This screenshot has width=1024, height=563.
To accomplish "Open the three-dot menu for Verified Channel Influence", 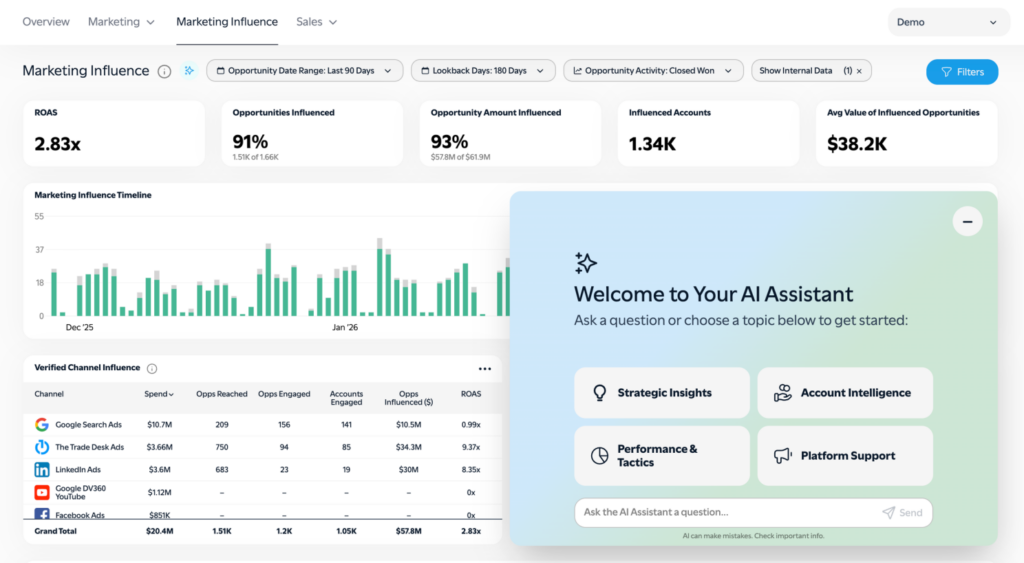I will click(x=485, y=368).
